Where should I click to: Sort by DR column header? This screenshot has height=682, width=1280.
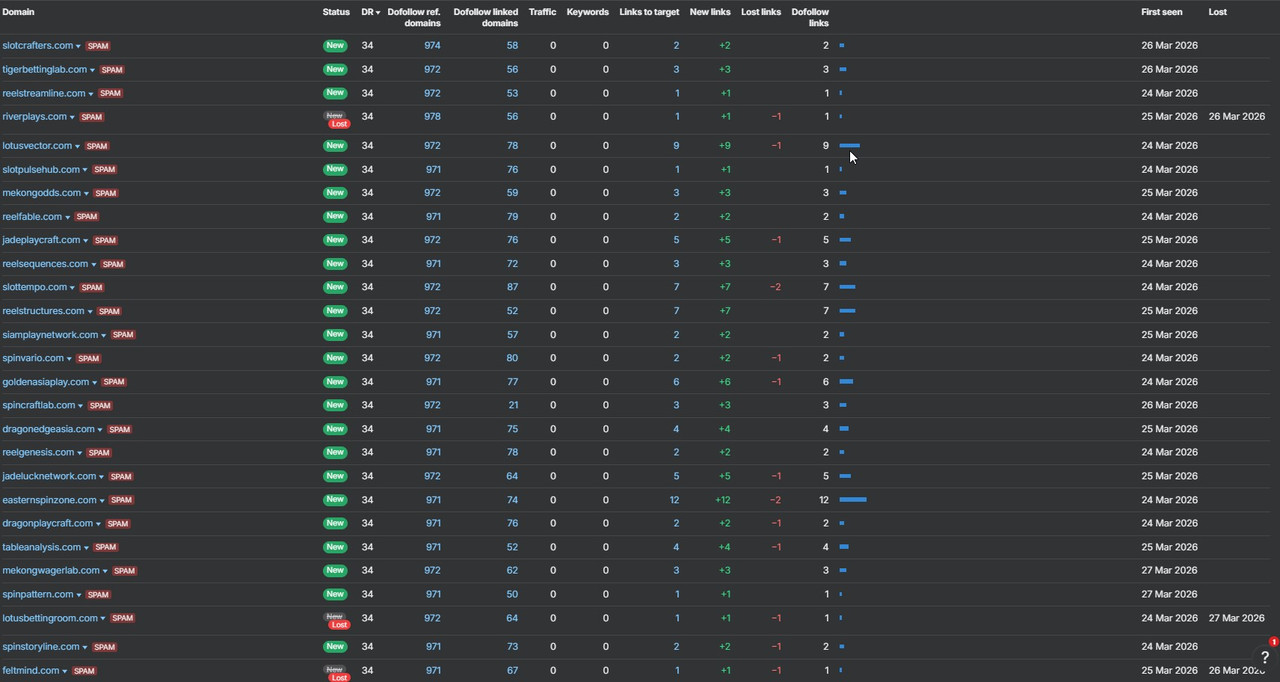[x=370, y=12]
